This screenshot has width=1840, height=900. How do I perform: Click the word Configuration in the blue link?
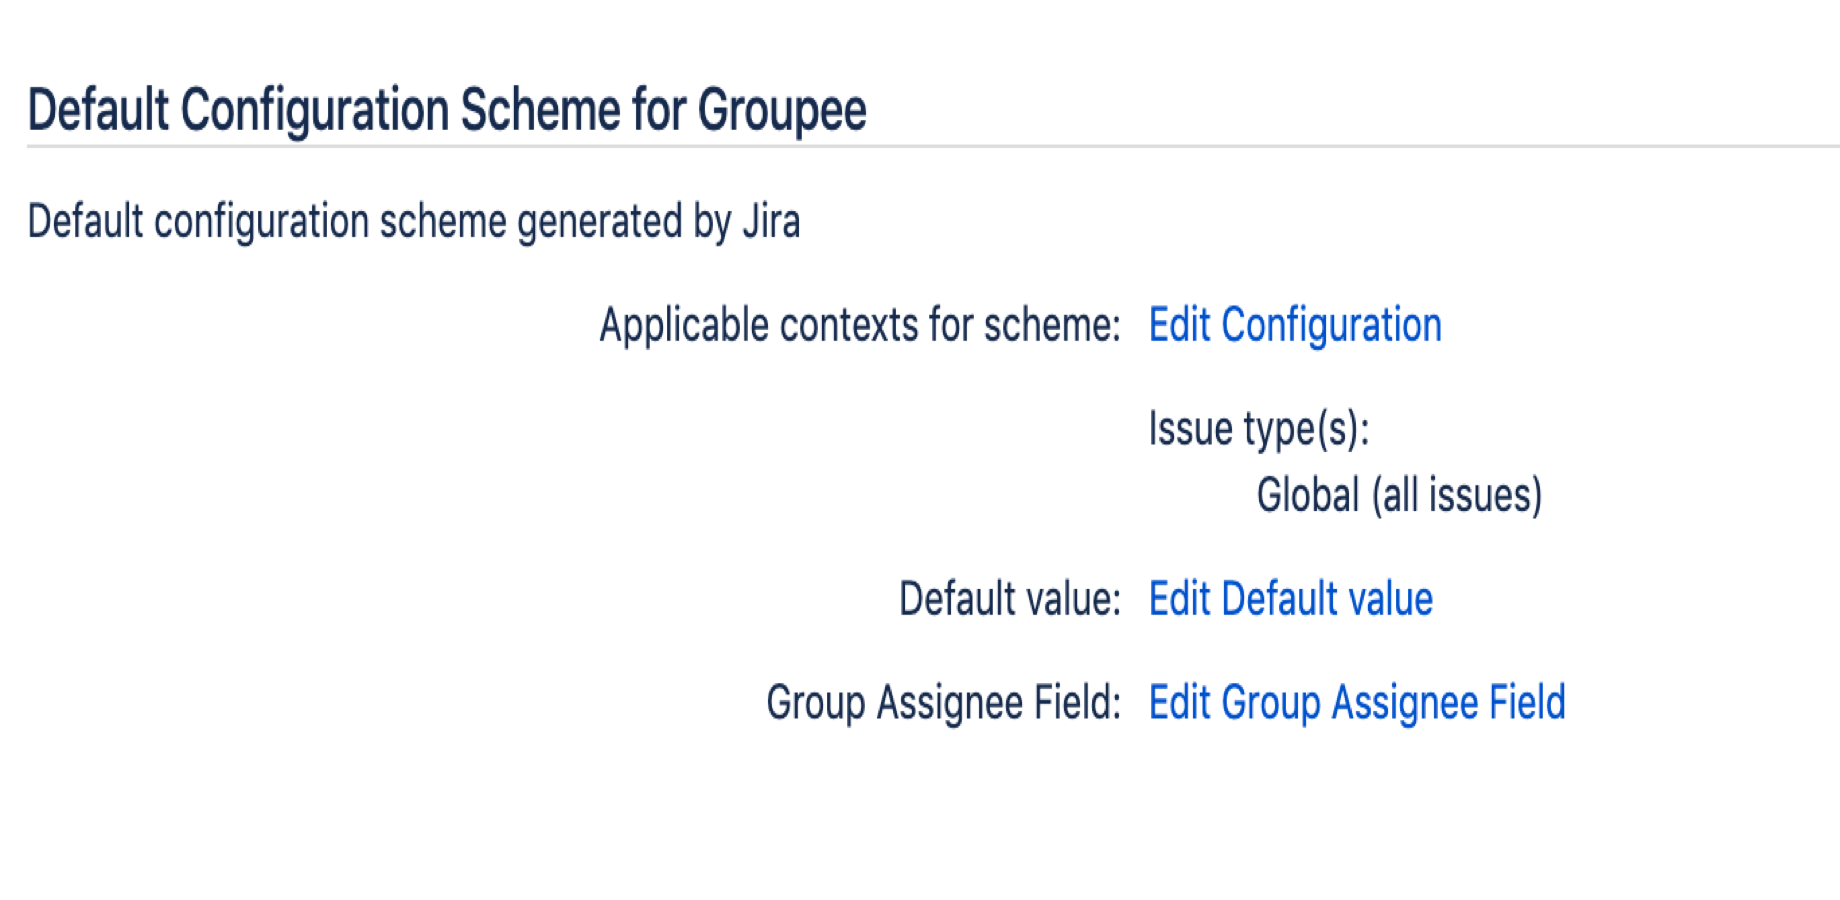[x=1332, y=327]
